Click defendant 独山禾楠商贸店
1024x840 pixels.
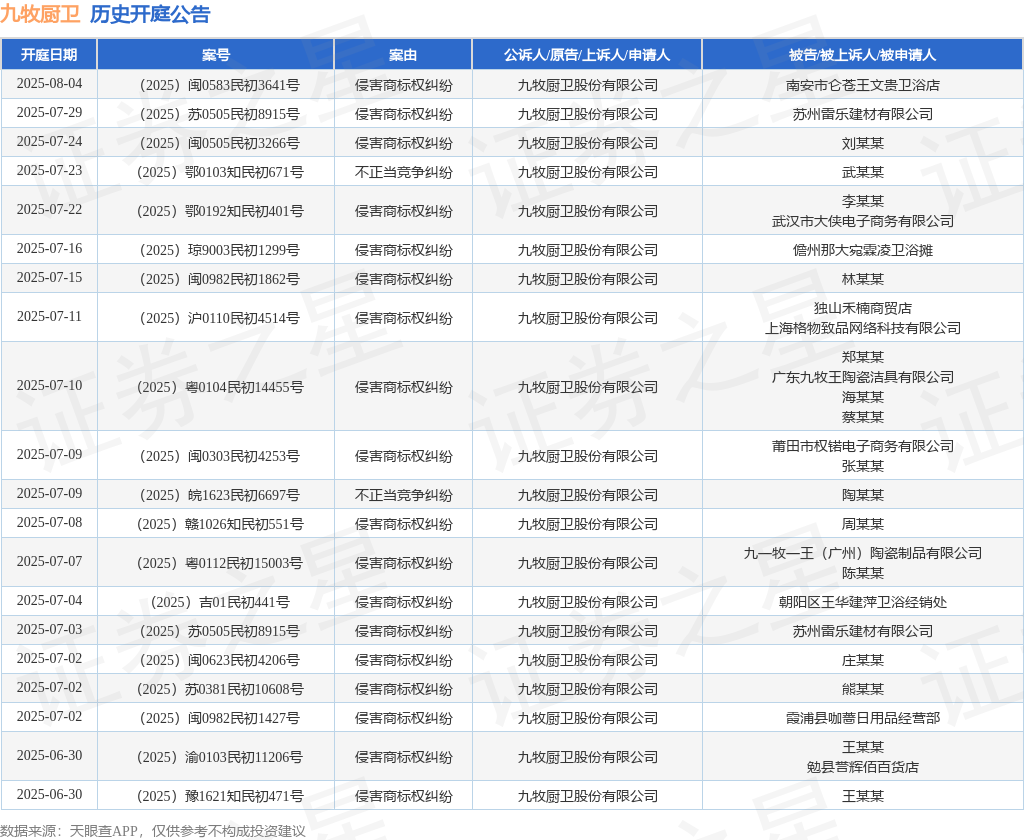point(863,308)
